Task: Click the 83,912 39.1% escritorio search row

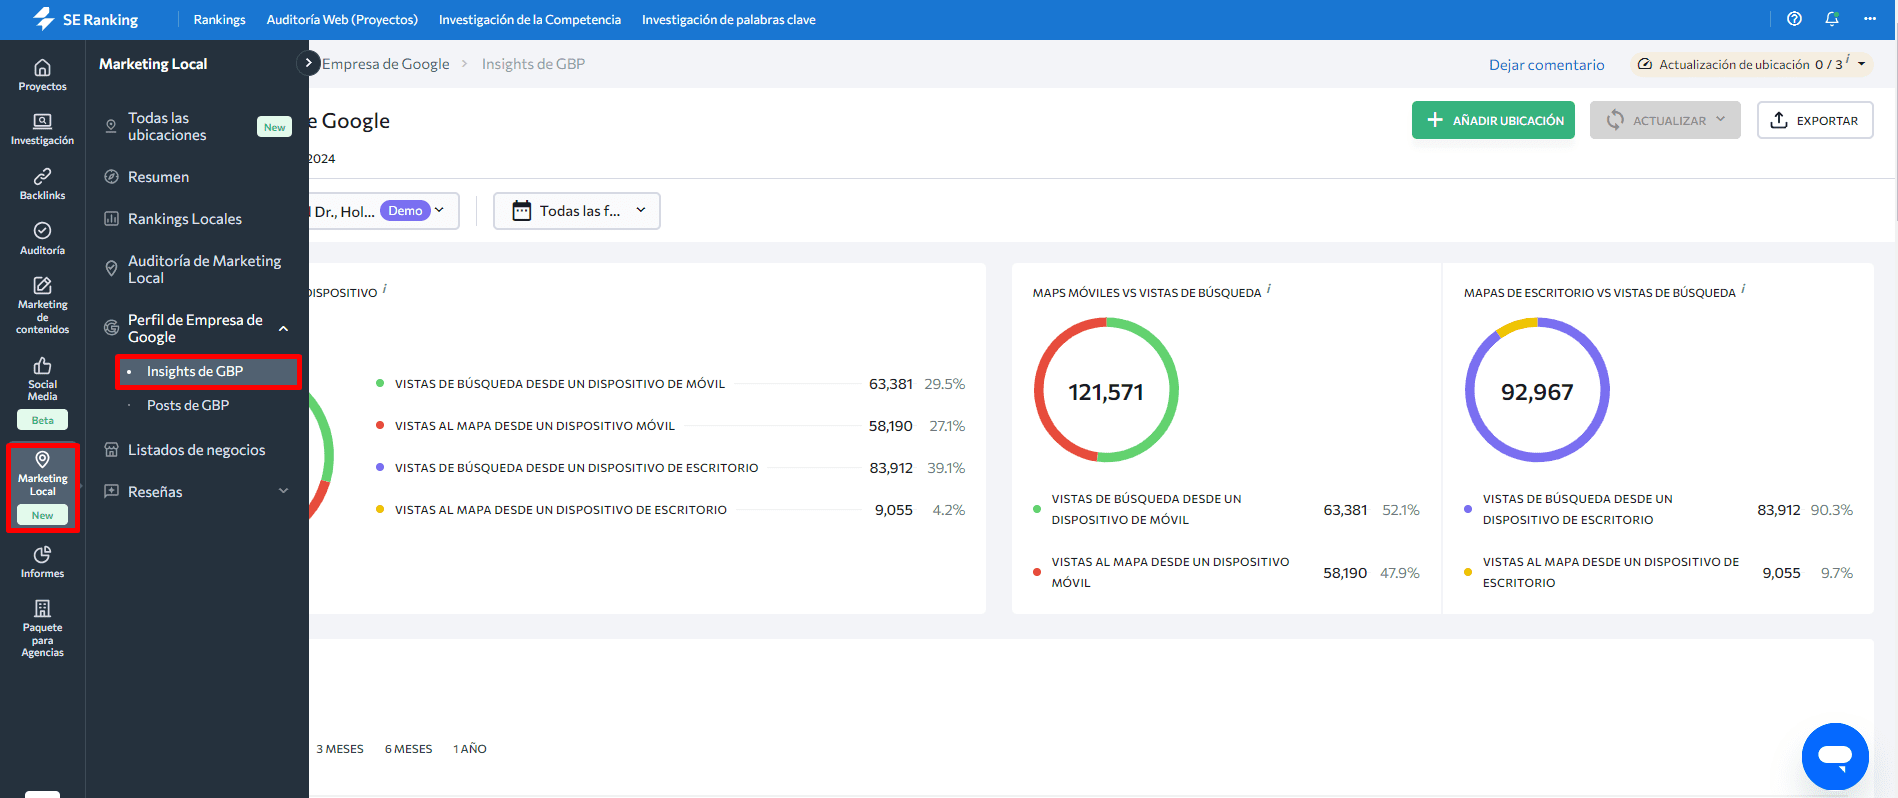Action: click(x=670, y=468)
